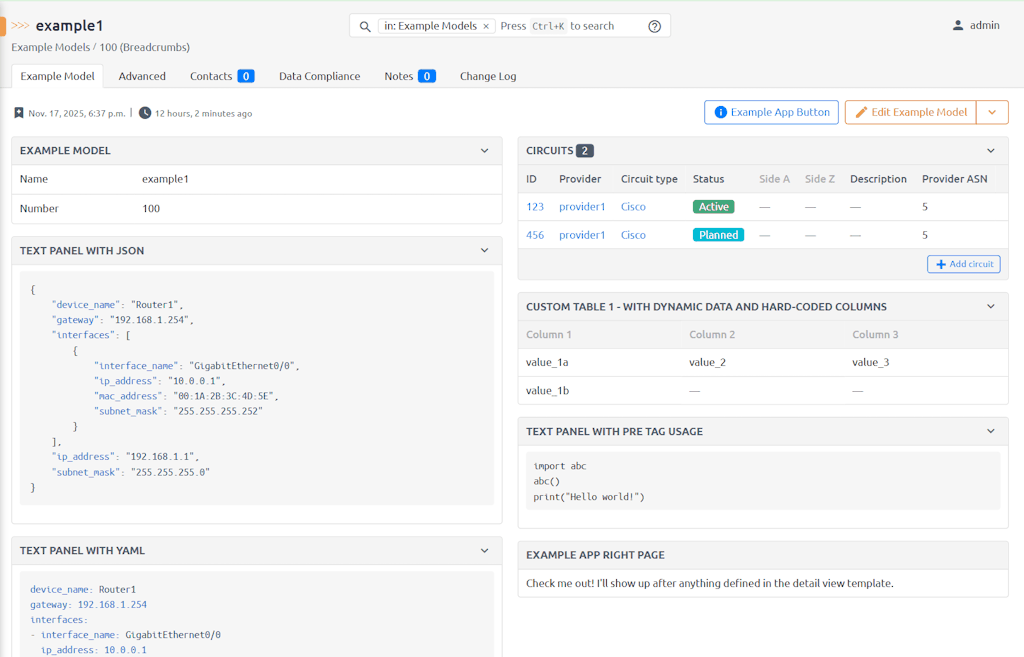The image size is (1024, 657).
Task: Collapse the Example Model panel
Action: coord(486,150)
